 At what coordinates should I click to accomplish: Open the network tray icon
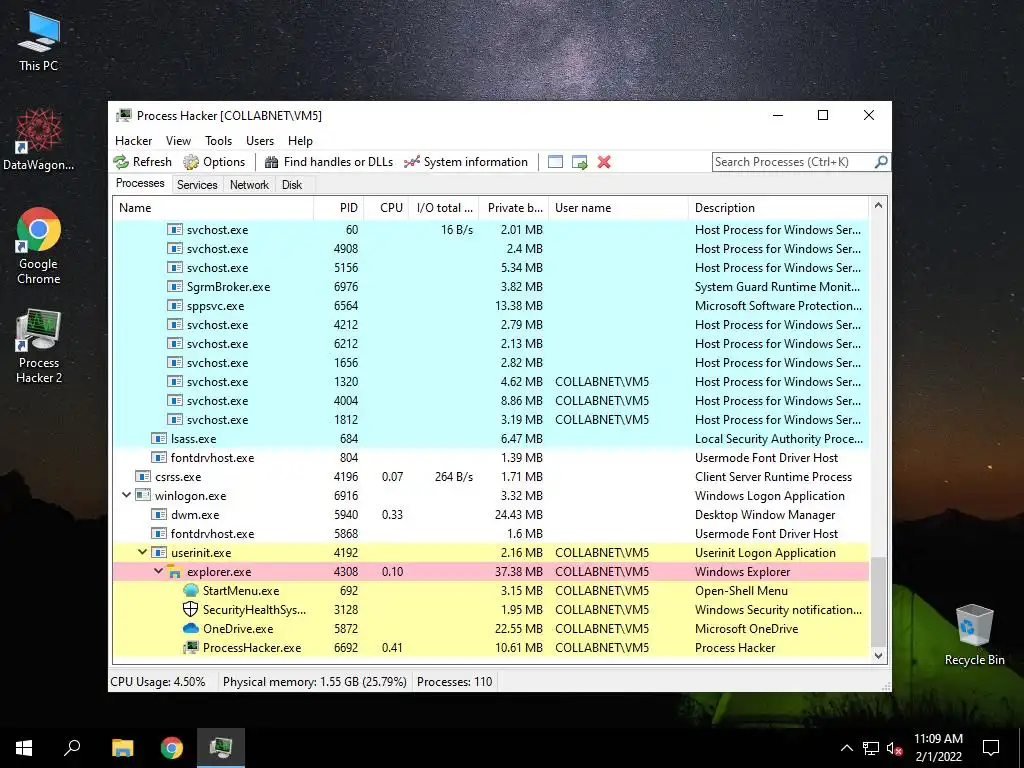[x=871, y=748]
